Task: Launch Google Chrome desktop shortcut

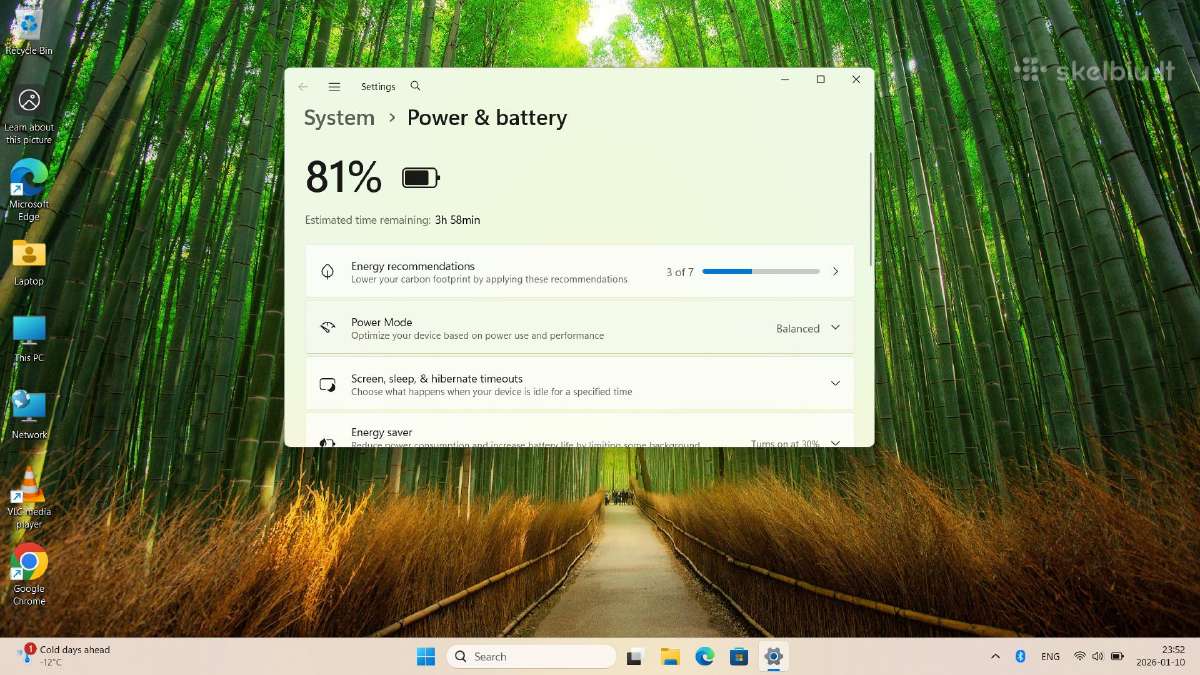Action: coord(29,575)
